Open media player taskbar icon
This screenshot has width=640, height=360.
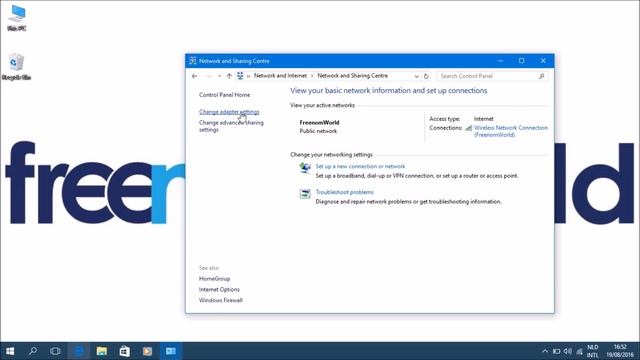[x=147, y=351]
